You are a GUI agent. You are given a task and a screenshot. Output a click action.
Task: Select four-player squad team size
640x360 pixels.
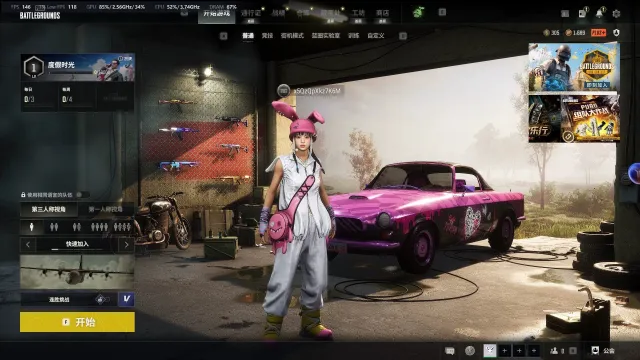tap(99, 227)
